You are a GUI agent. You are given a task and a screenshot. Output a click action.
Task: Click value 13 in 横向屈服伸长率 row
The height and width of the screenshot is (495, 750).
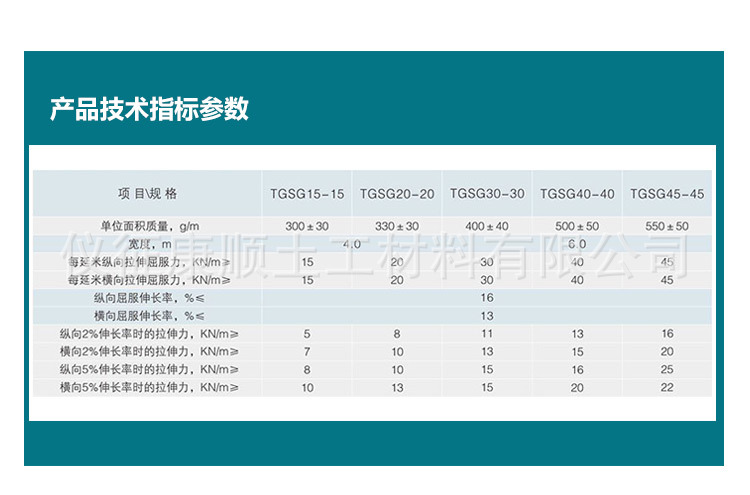[487, 316]
